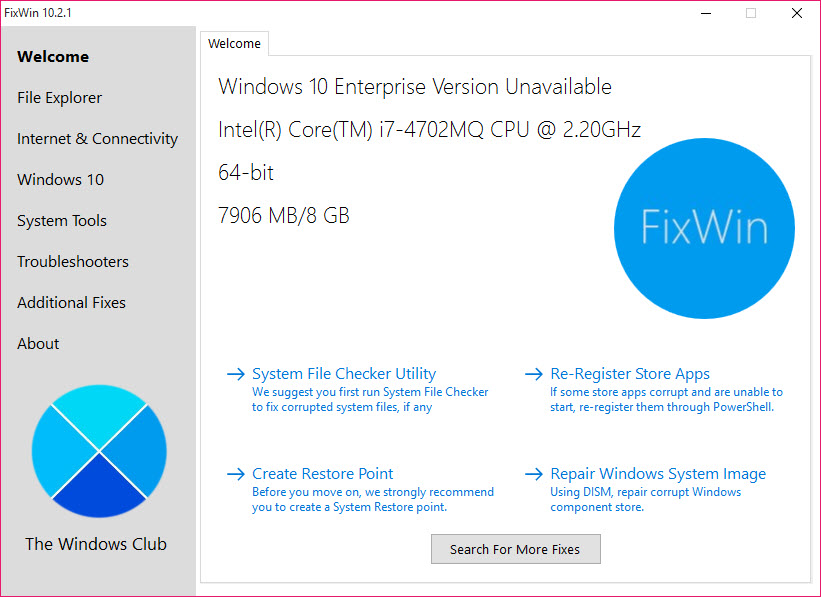Click the Re-Register Store Apps link
821x597 pixels.
(x=630, y=374)
